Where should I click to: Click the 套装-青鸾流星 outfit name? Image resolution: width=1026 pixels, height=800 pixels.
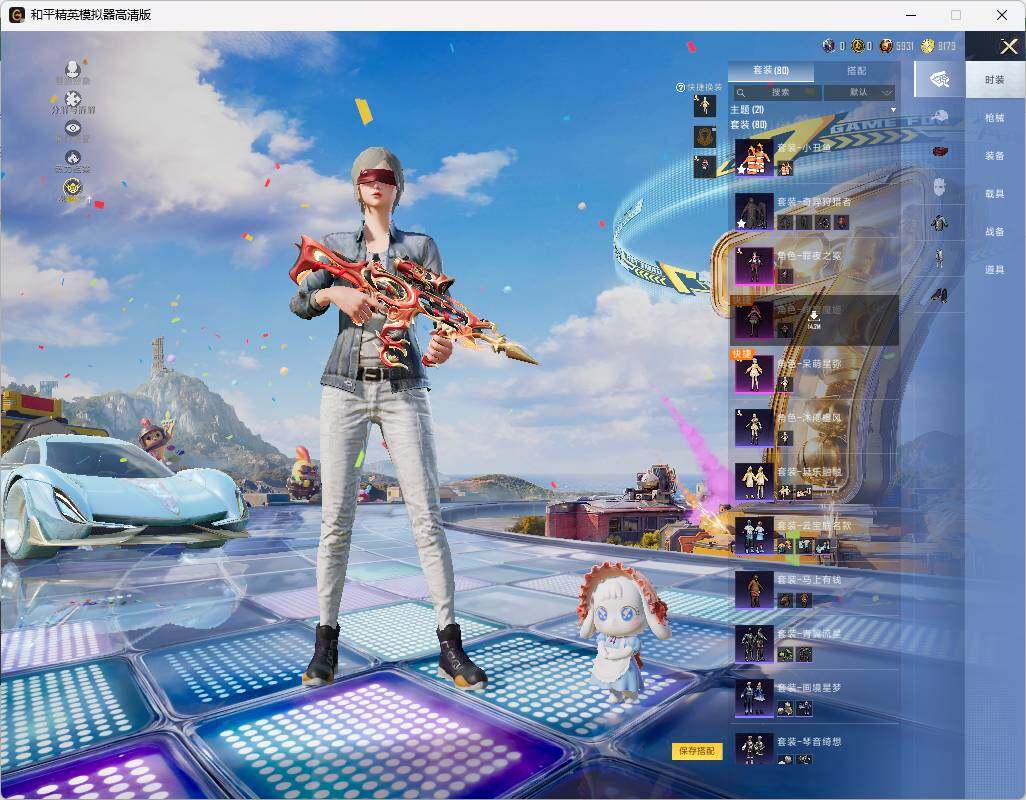pyautogui.click(x=809, y=633)
